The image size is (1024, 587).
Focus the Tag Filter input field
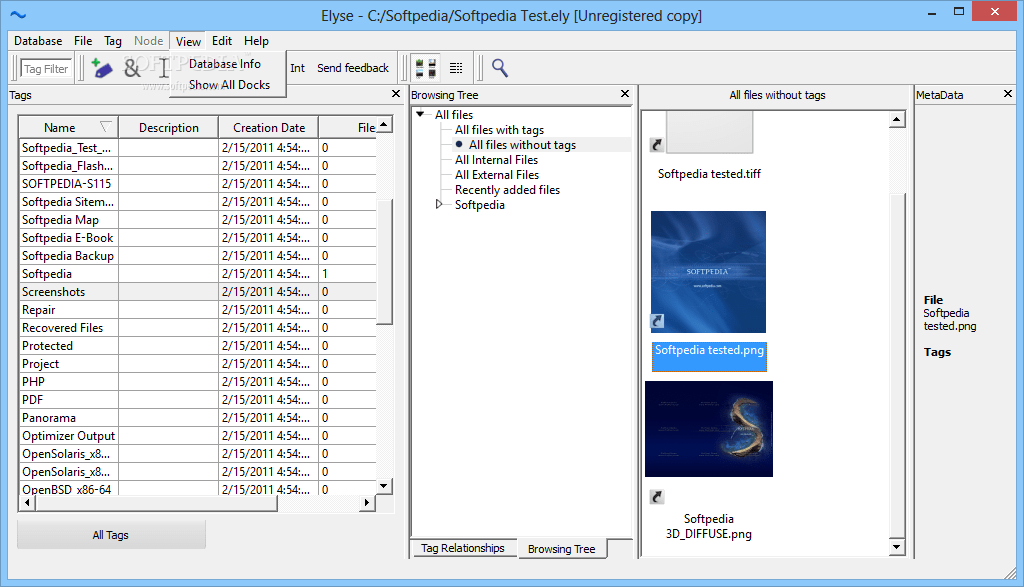(x=46, y=69)
